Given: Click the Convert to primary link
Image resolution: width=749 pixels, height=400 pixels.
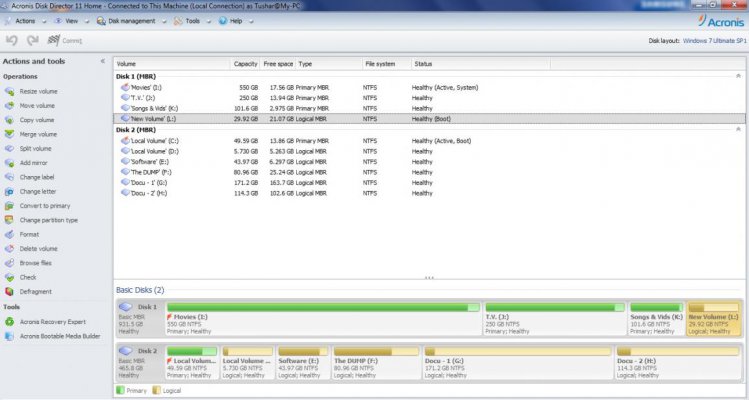Looking at the screenshot, I should point(45,206).
